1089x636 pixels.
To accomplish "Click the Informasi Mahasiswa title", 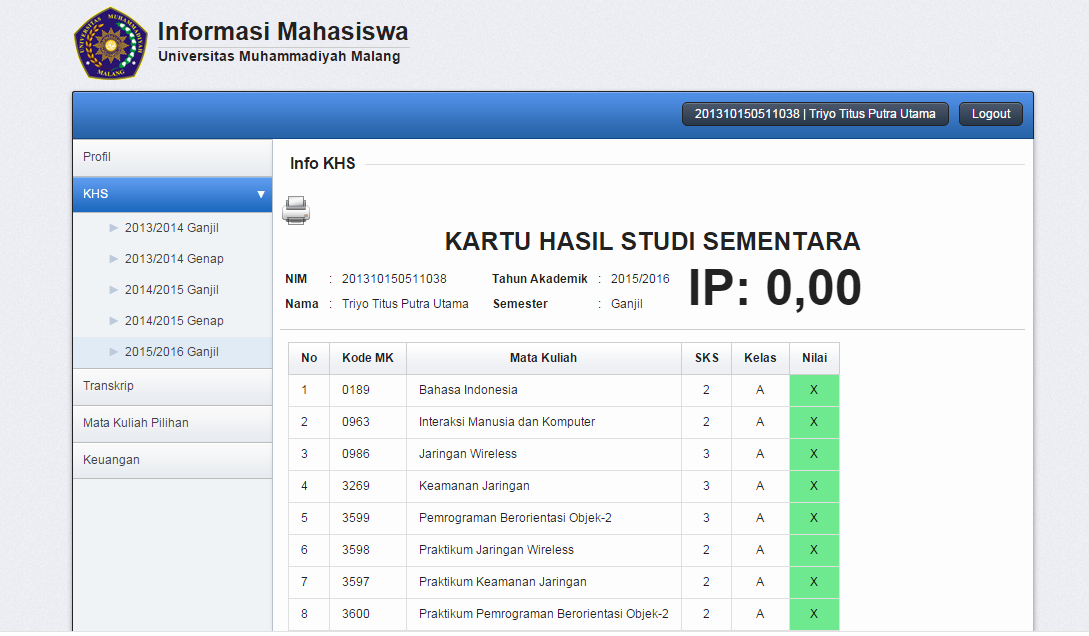I will (x=283, y=31).
